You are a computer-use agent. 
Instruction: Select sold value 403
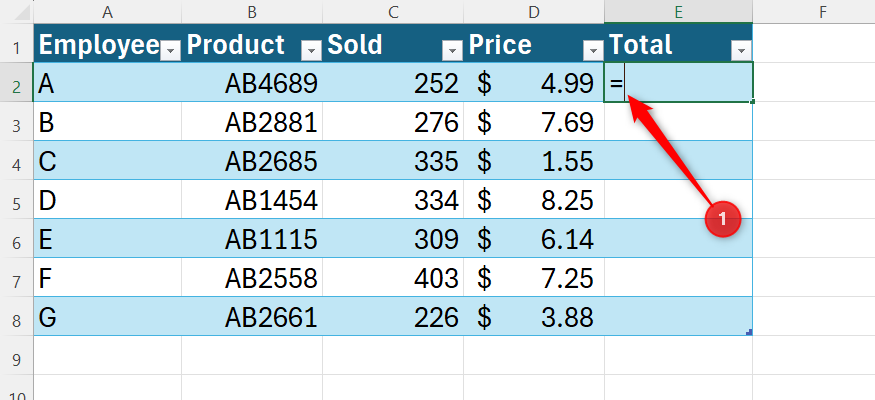(393, 277)
